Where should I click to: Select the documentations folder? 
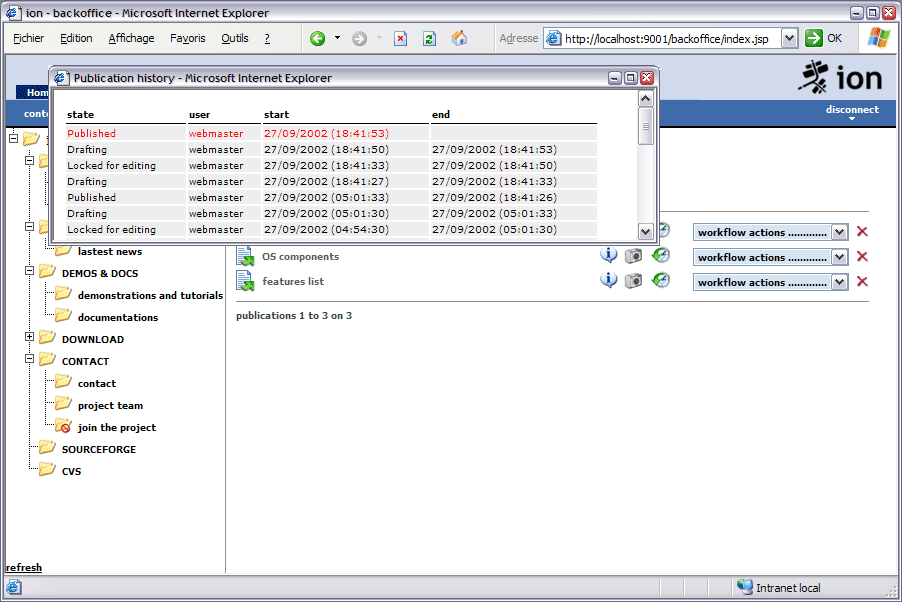pos(118,318)
